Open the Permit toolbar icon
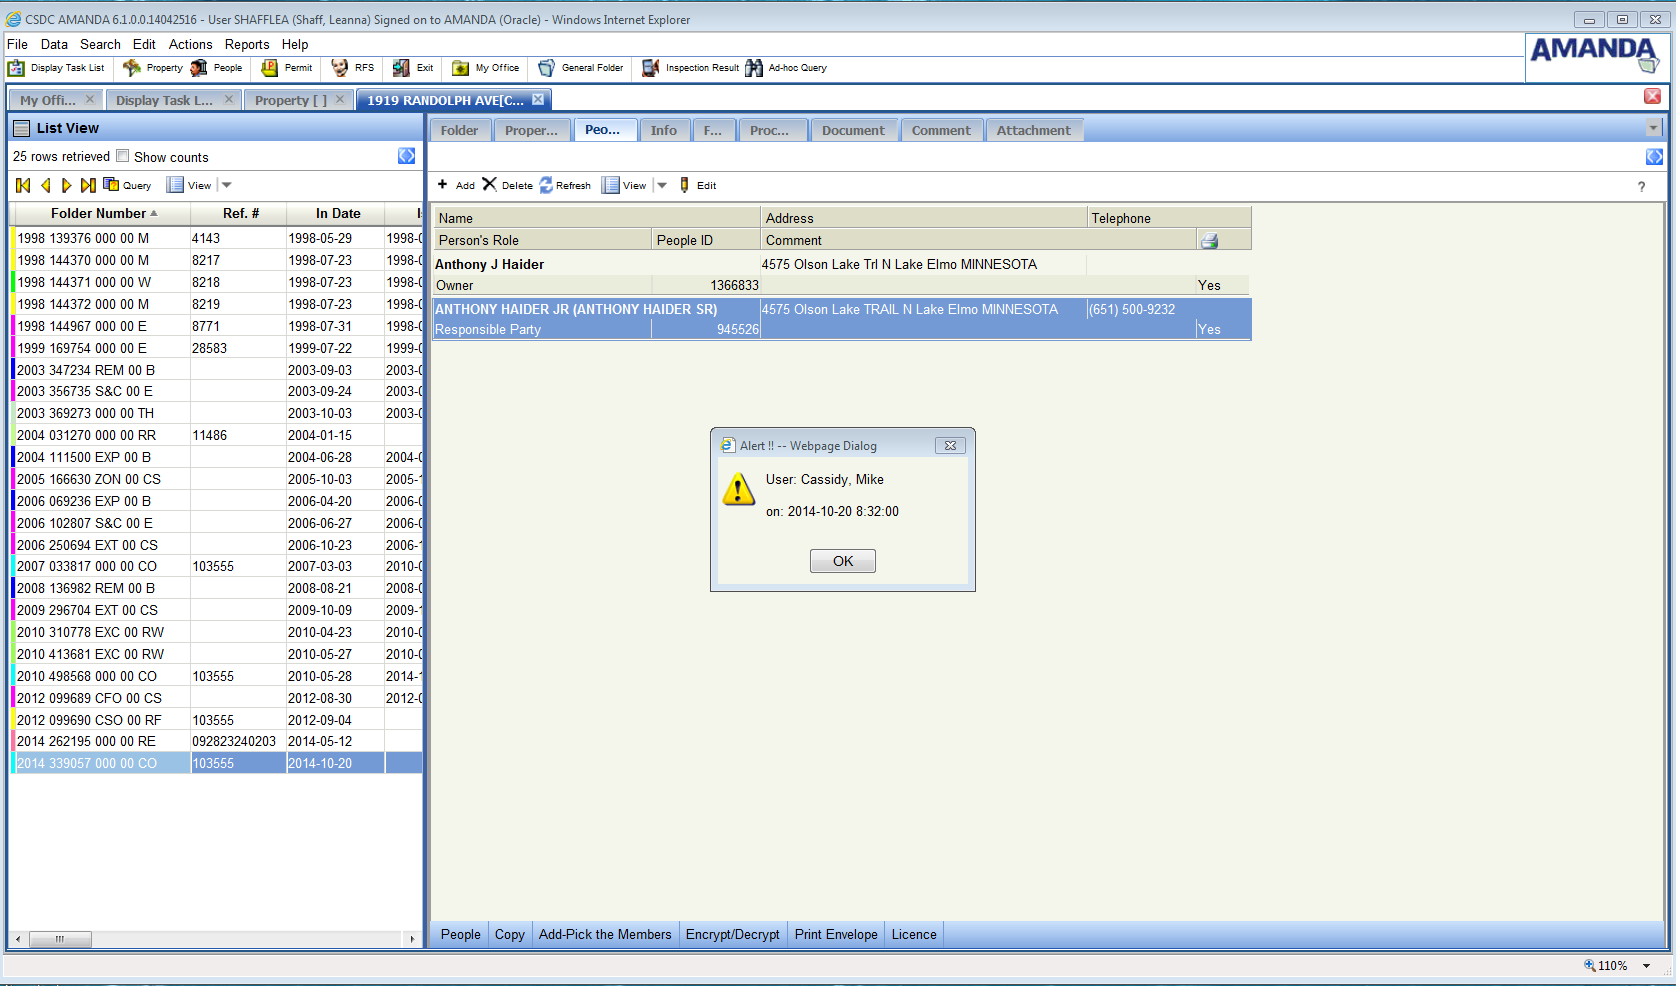Viewport: 1676px width, 986px height. coord(270,68)
